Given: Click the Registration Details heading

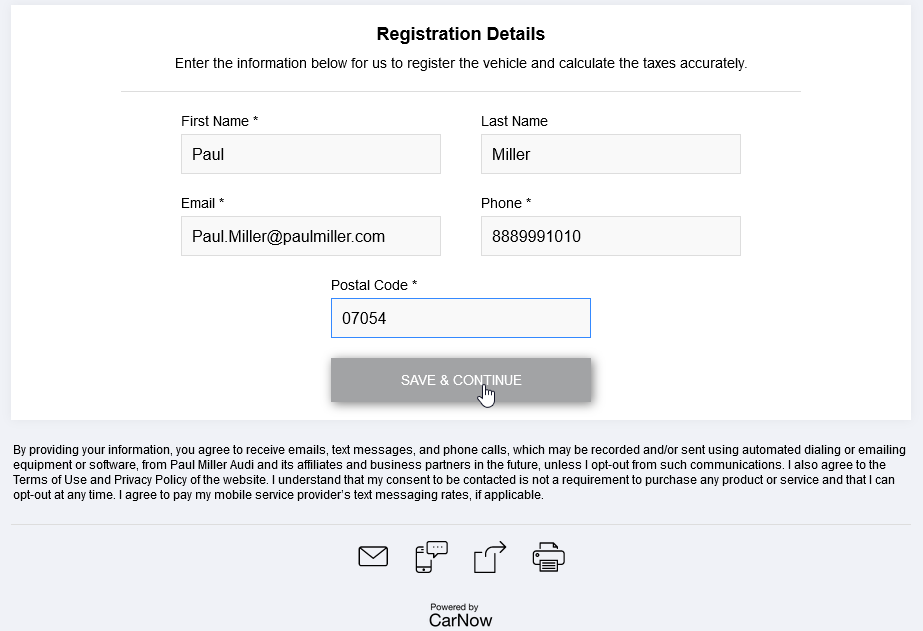Looking at the screenshot, I should [461, 34].
